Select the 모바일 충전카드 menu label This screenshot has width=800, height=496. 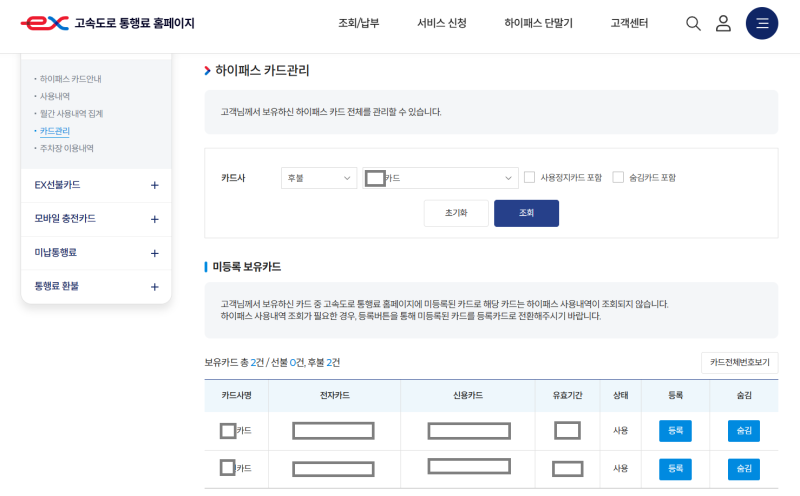[x=65, y=218]
